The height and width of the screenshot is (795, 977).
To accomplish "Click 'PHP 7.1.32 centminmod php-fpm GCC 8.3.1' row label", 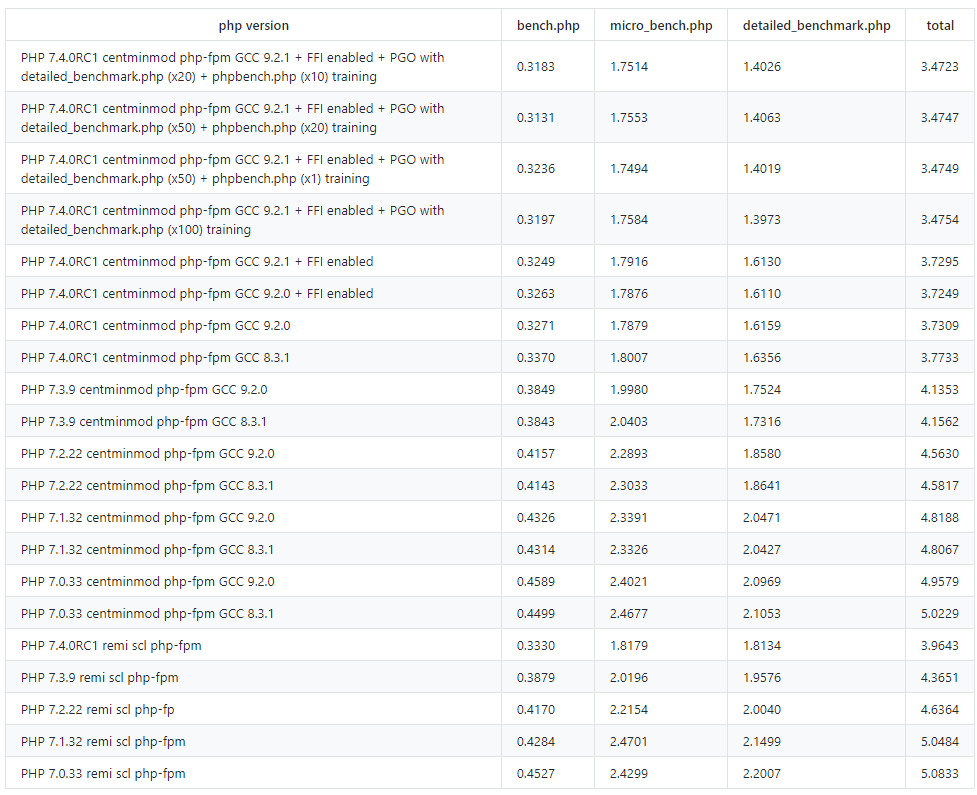I will [x=147, y=550].
